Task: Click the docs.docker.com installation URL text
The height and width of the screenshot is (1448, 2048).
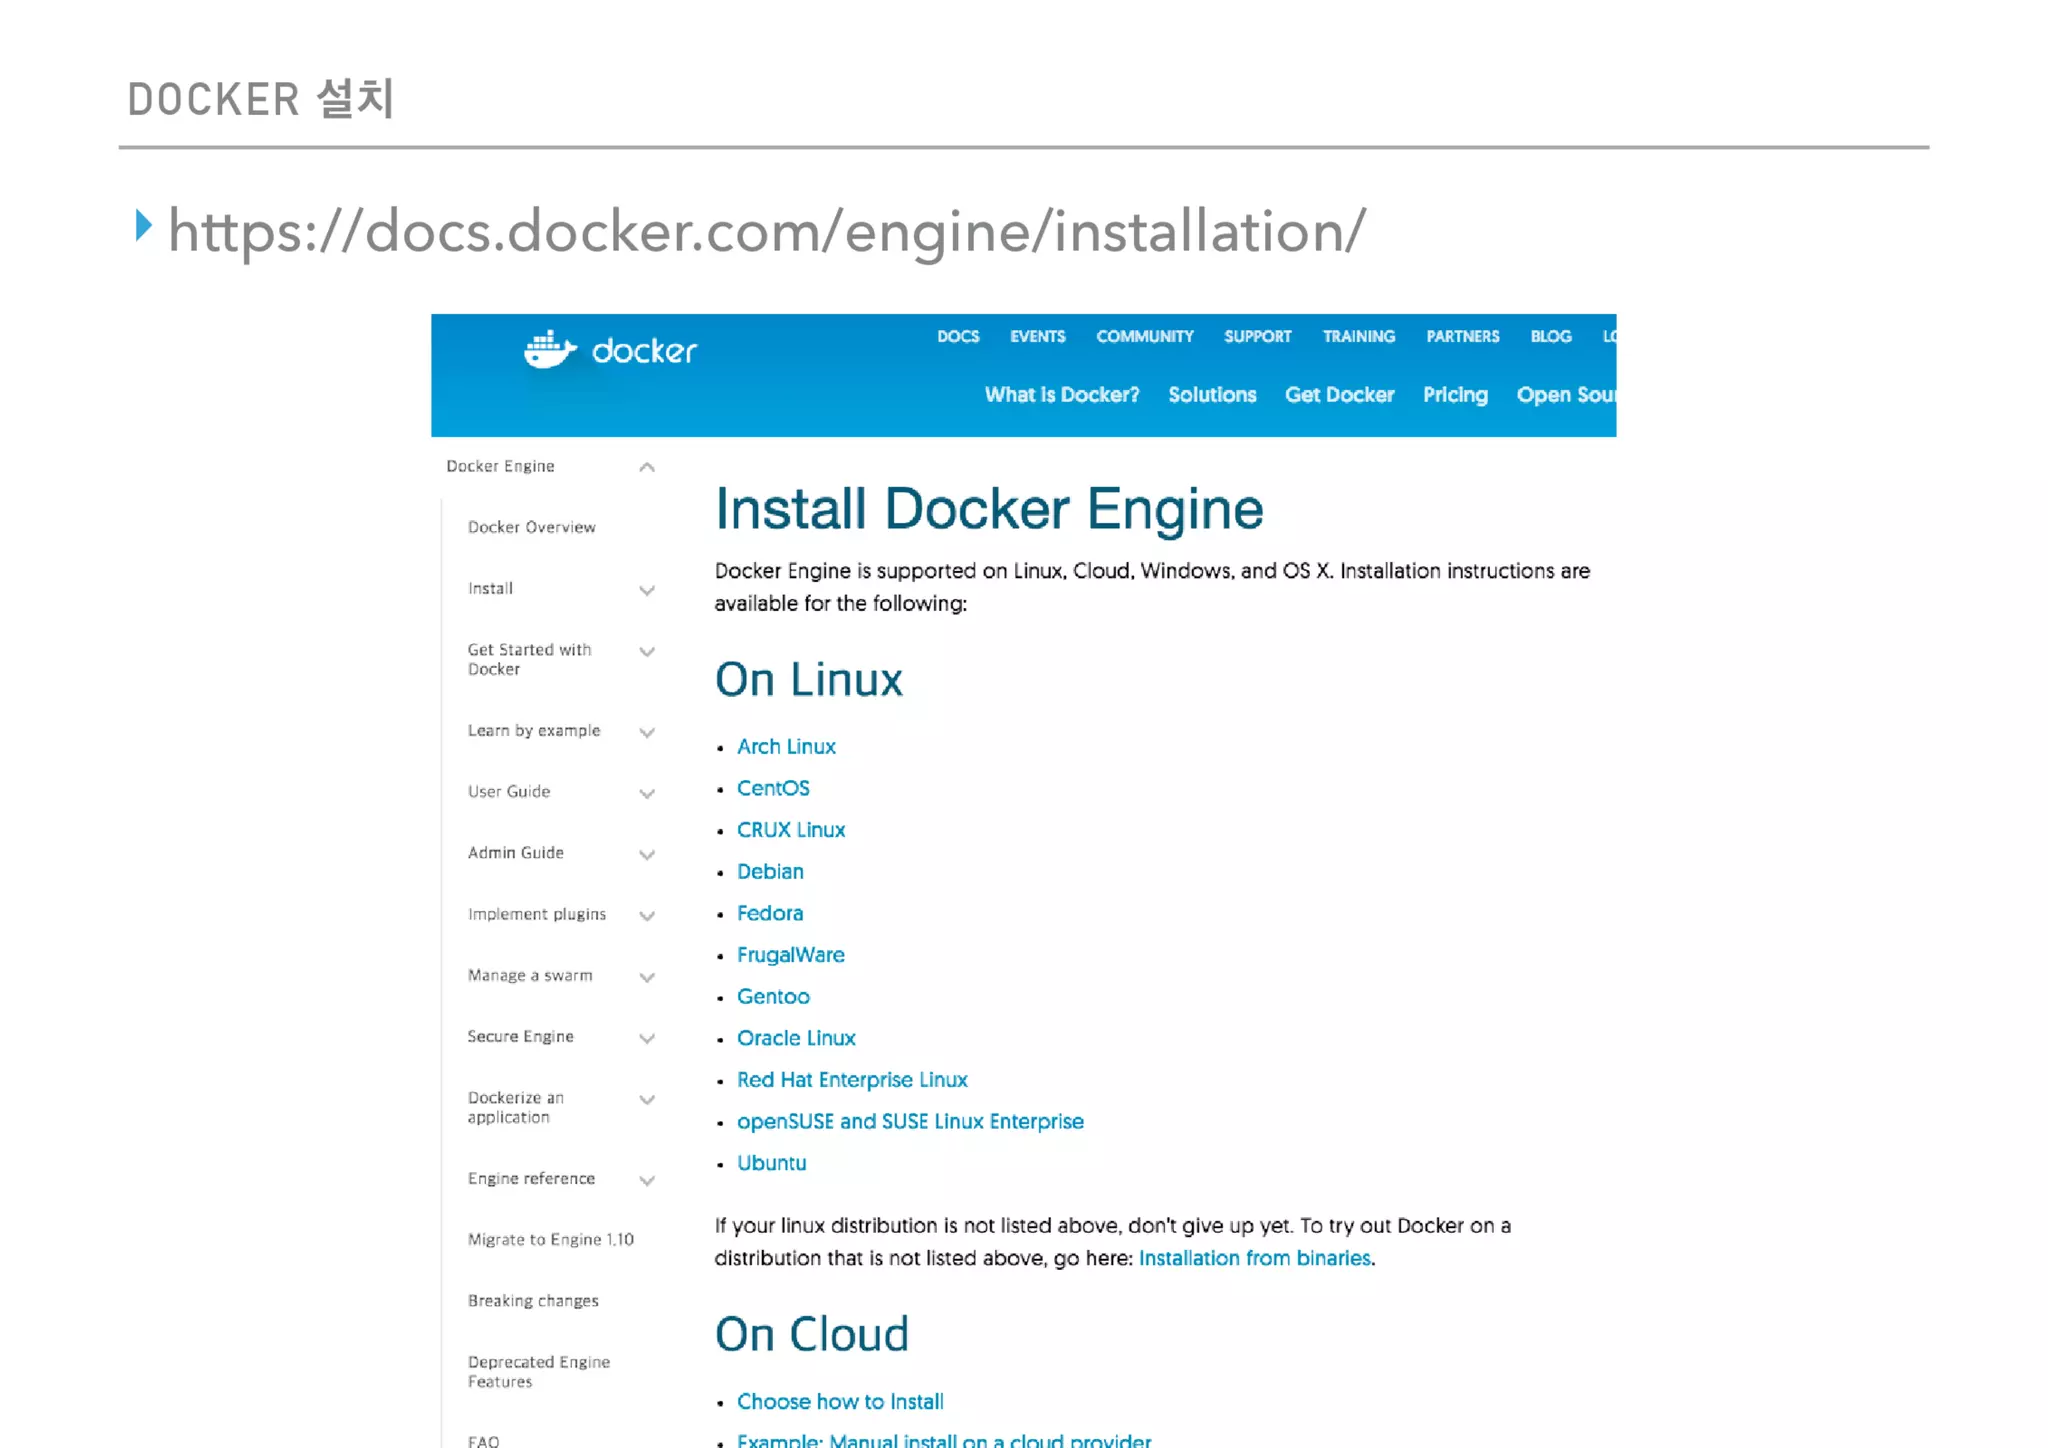Action: tap(767, 232)
